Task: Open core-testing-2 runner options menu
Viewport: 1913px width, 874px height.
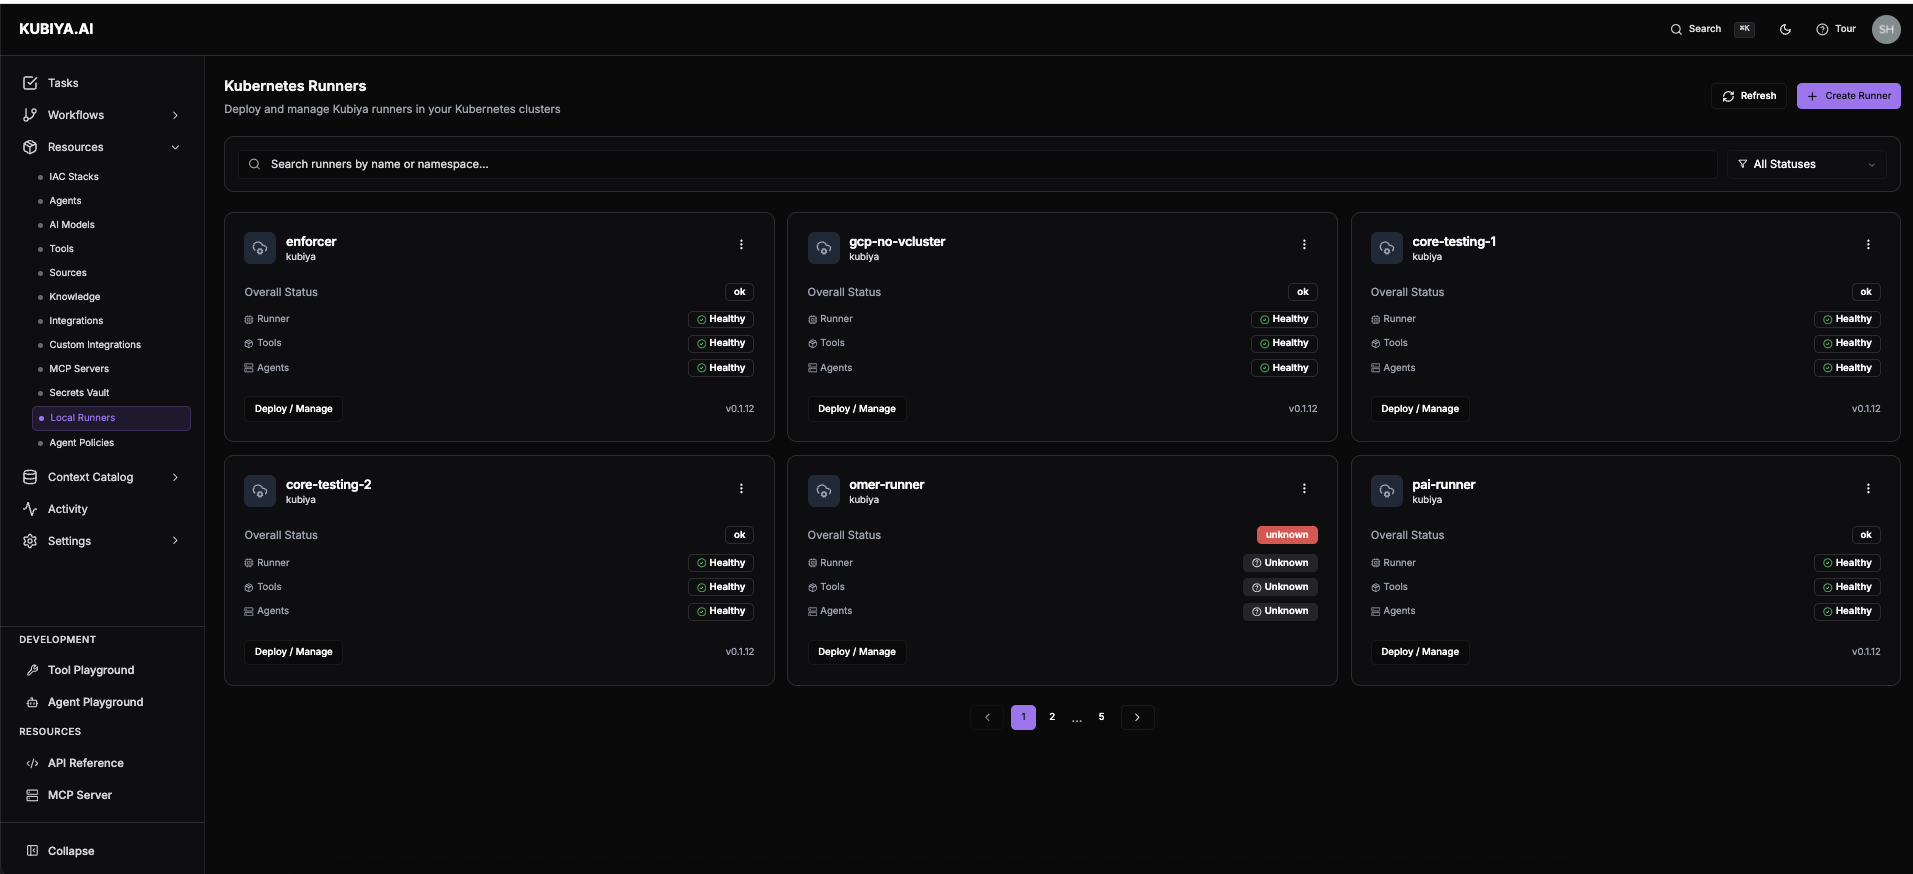Action: point(741,489)
